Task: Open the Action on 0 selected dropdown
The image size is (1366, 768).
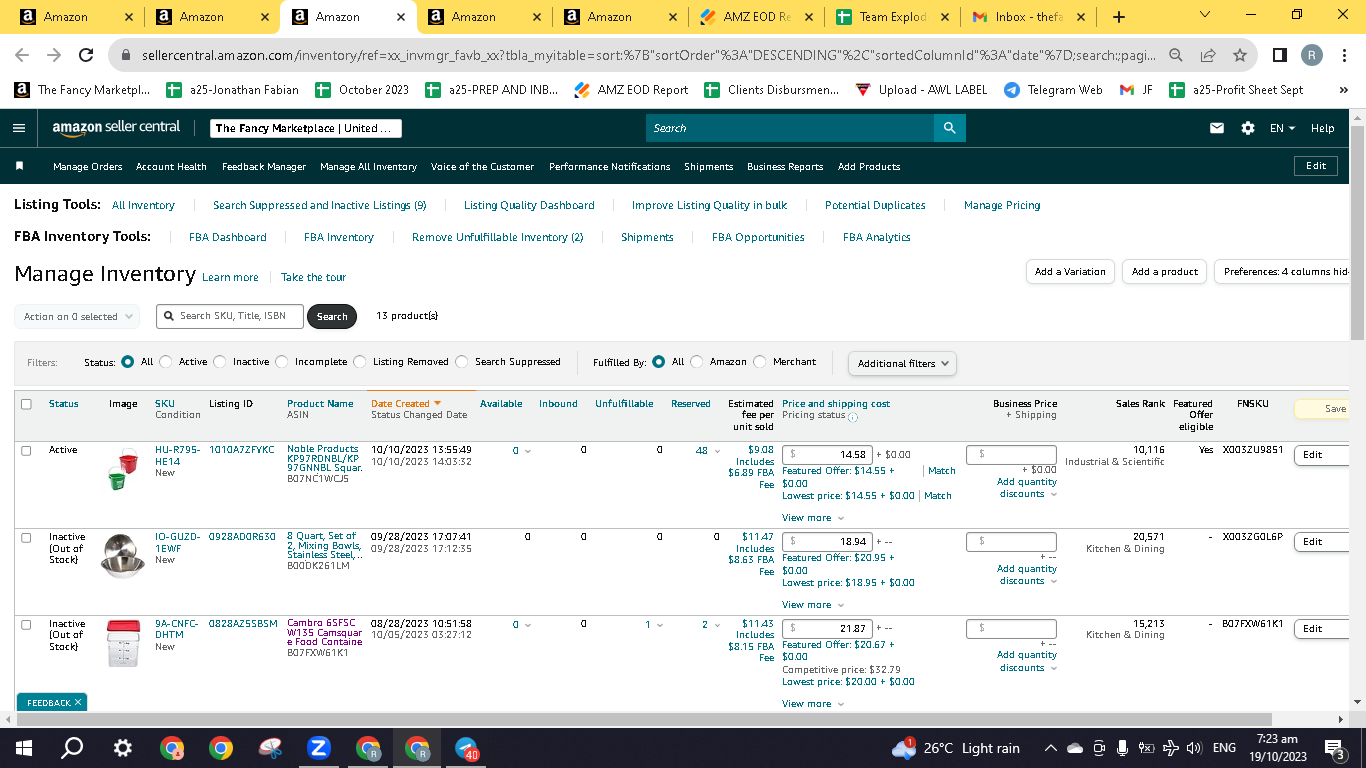Action: point(77,316)
